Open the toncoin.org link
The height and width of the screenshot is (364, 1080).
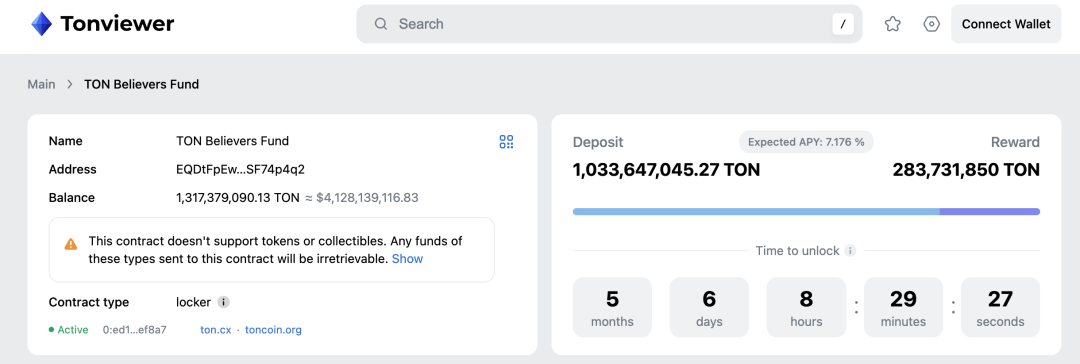[x=273, y=330]
